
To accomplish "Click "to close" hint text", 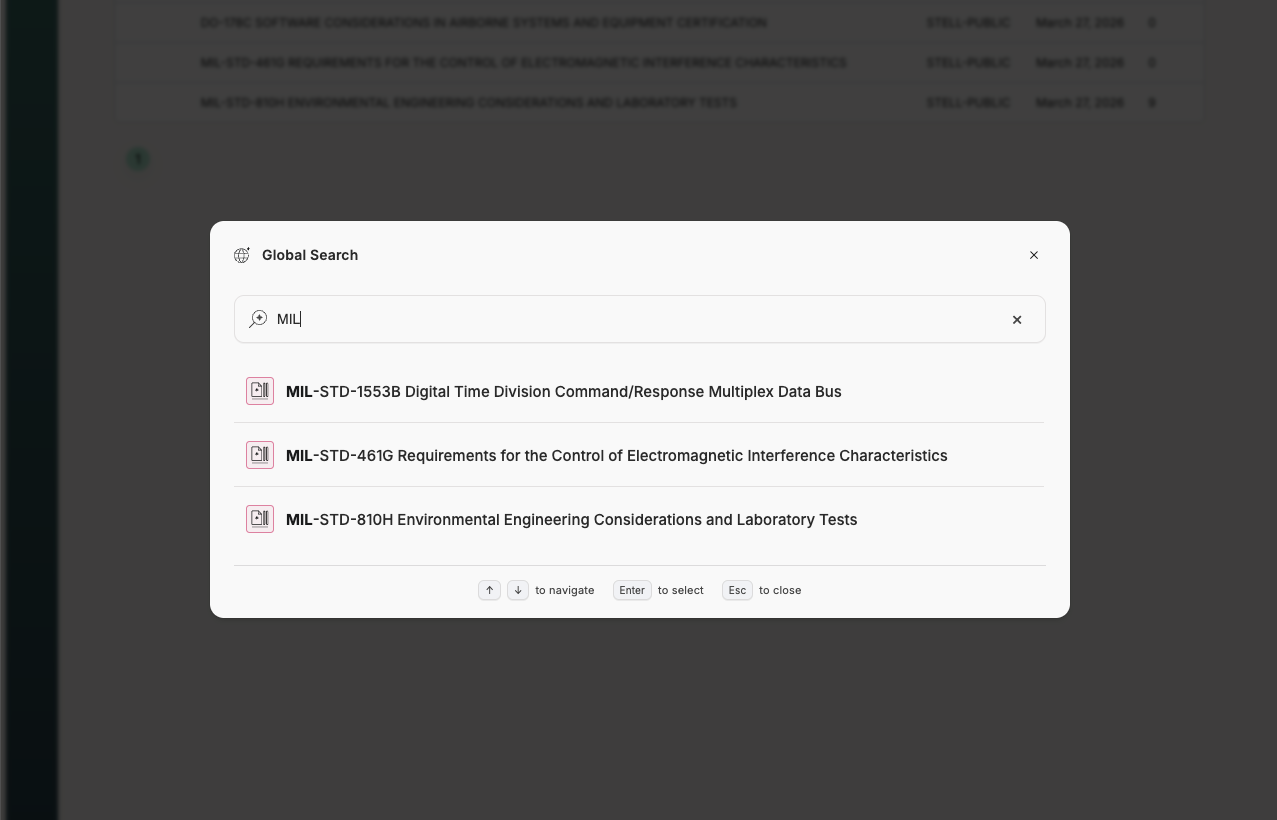I will (780, 590).
